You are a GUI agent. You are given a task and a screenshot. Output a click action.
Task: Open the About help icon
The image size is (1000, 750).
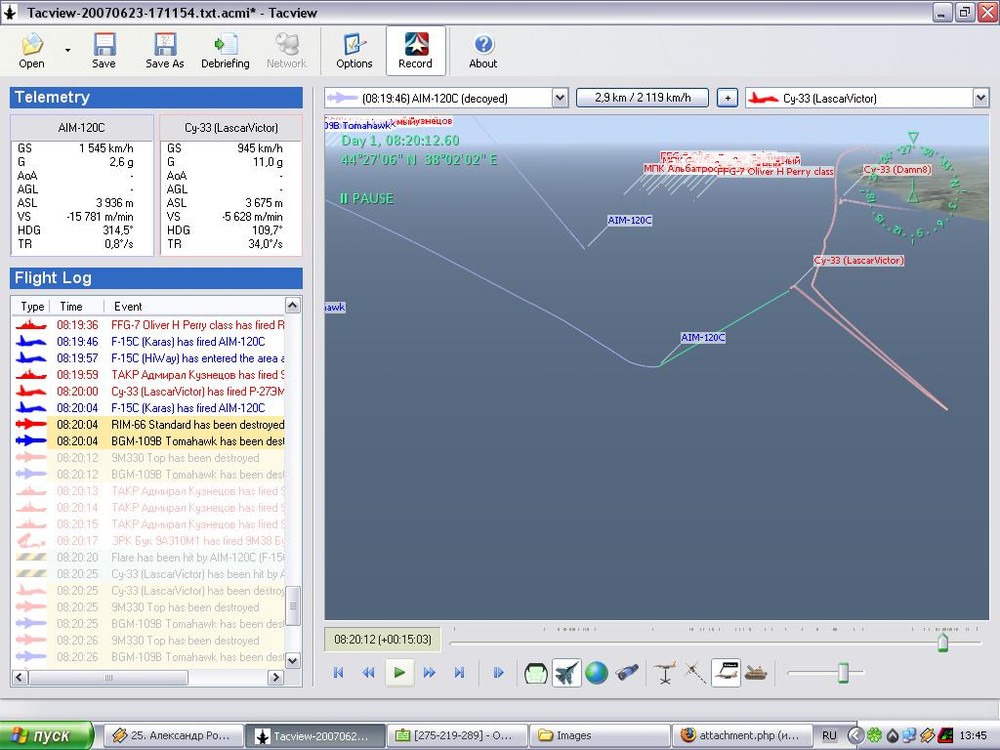483,51
